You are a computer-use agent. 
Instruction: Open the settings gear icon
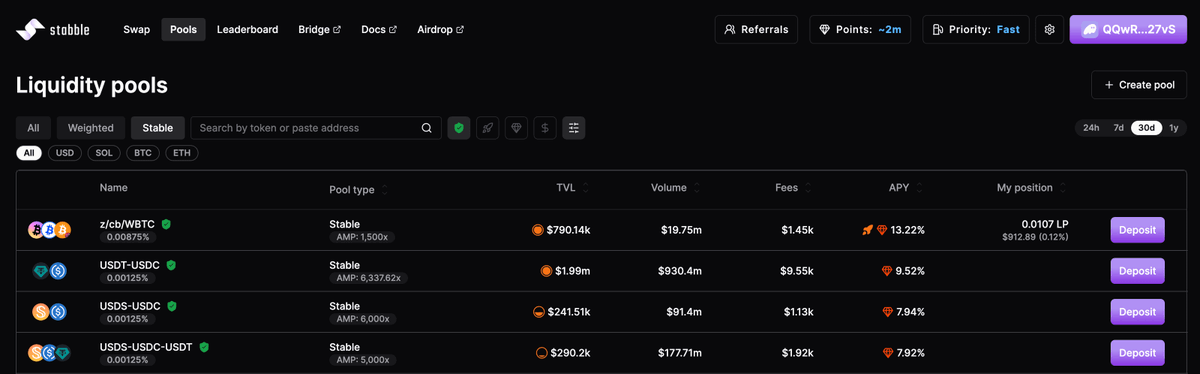tap(1049, 30)
